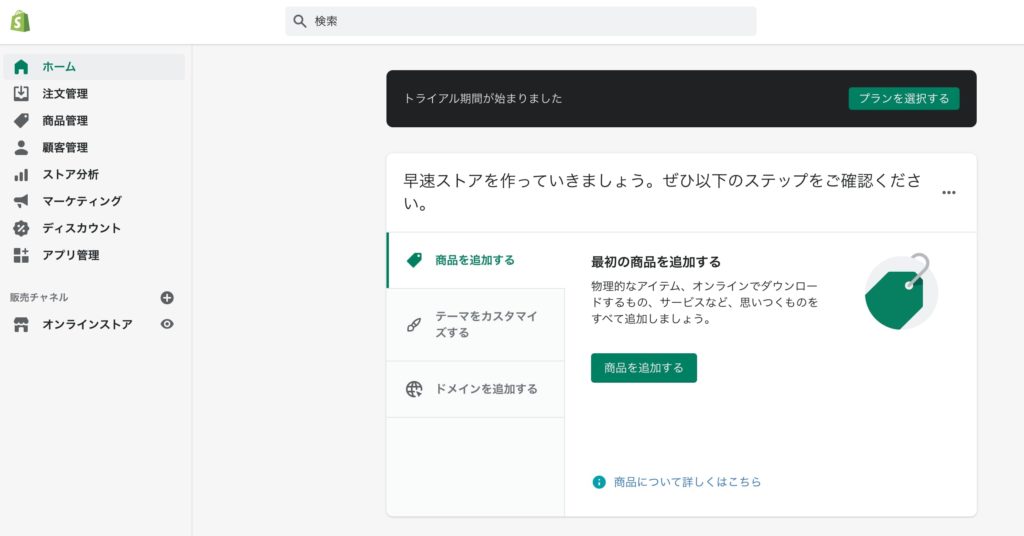Open 注文管理 orders icon
Image resolution: width=1024 pixels, height=536 pixels.
coord(21,94)
